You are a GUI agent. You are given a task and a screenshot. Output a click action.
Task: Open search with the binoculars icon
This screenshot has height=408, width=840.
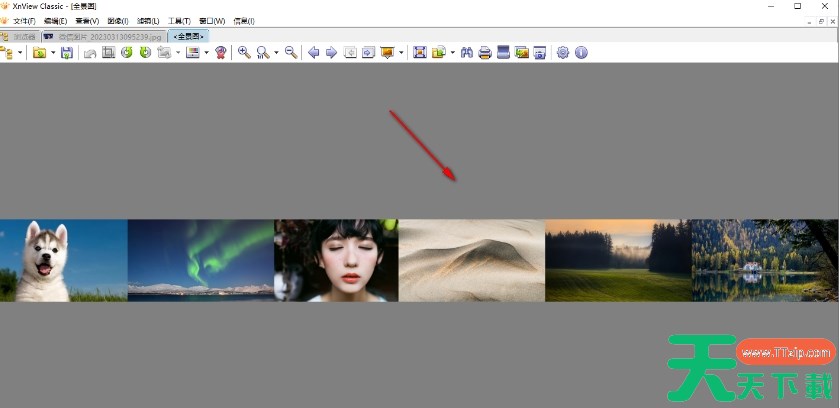(x=467, y=52)
